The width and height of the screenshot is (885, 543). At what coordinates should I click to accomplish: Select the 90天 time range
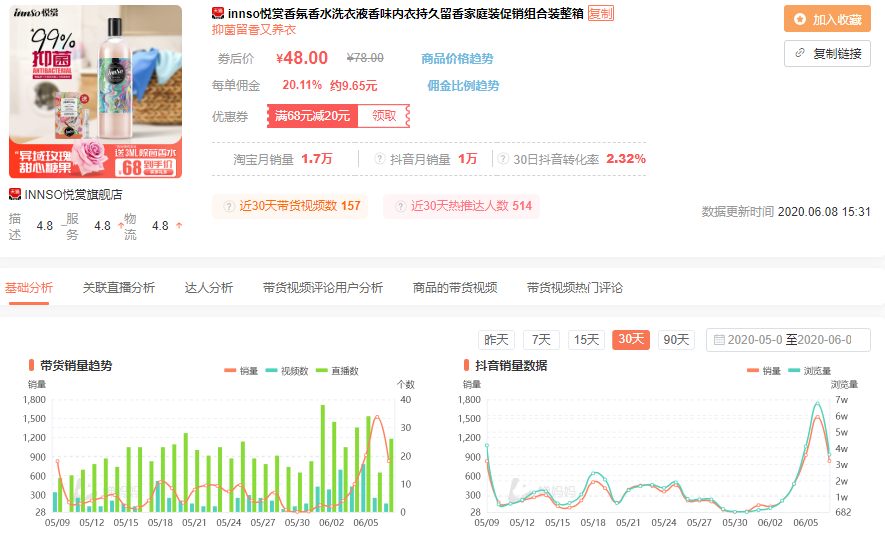676,340
